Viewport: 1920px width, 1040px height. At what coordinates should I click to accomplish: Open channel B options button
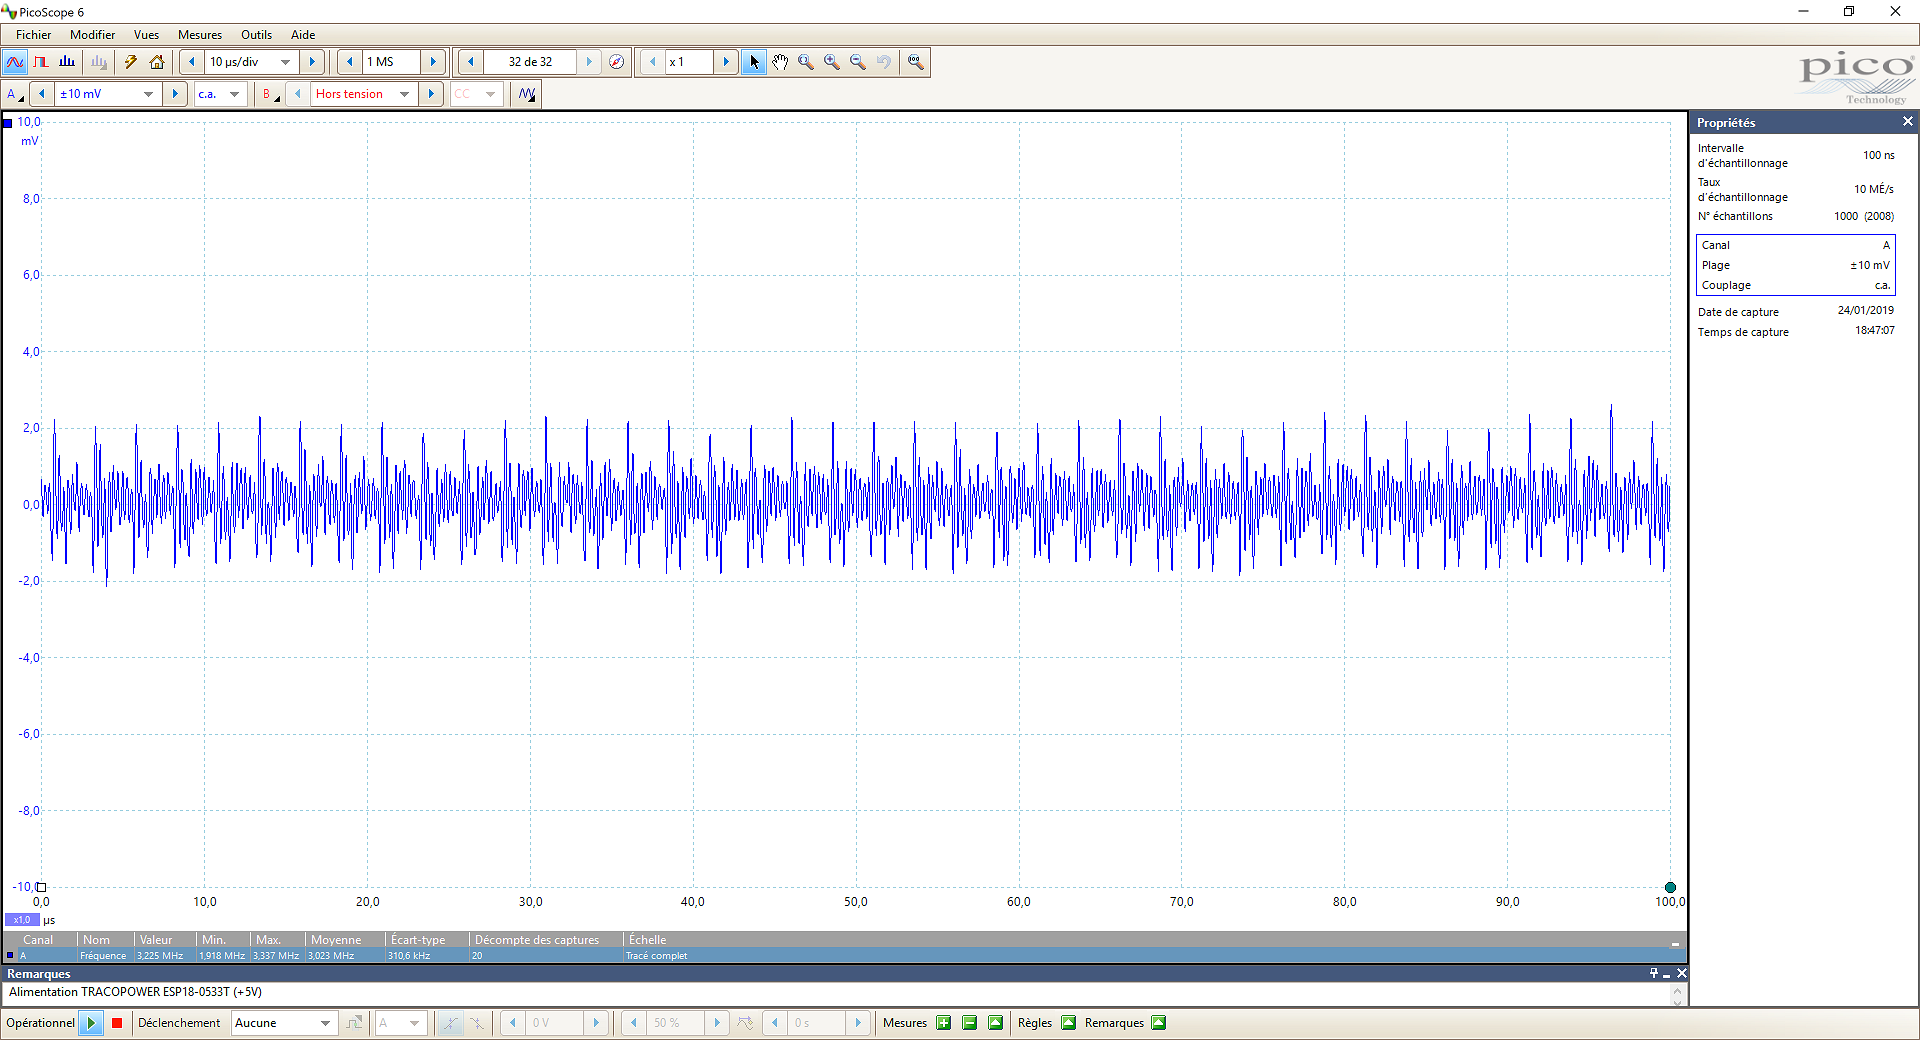[270, 94]
